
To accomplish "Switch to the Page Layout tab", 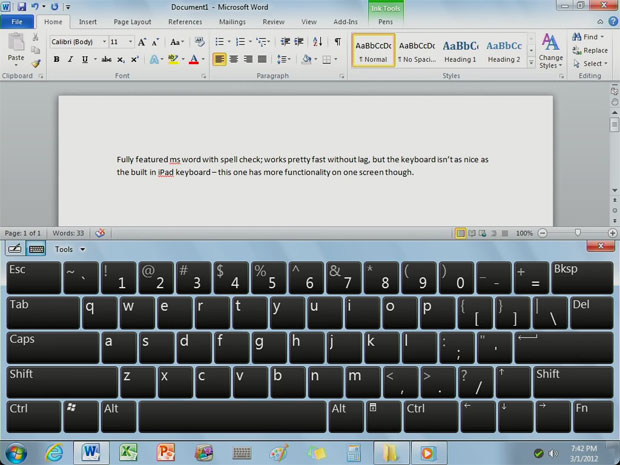I will tap(132, 22).
